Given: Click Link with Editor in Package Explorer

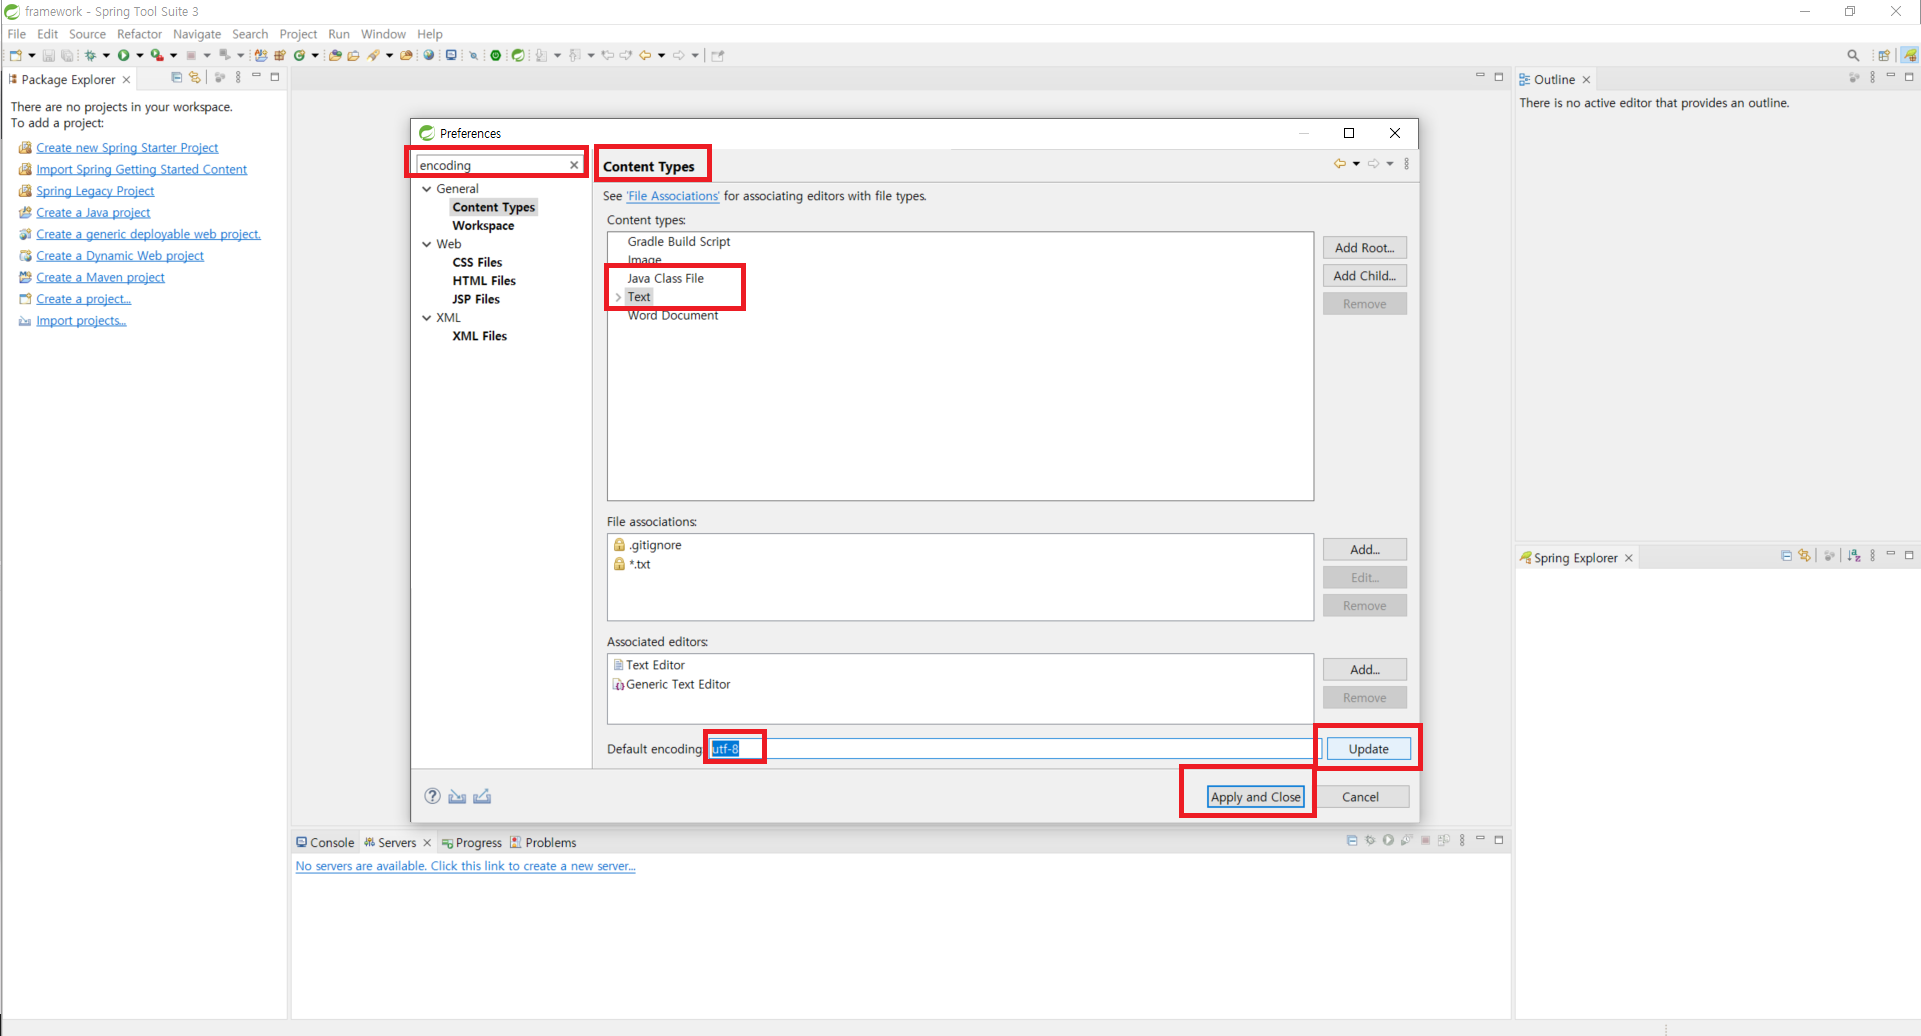Looking at the screenshot, I should (195, 78).
